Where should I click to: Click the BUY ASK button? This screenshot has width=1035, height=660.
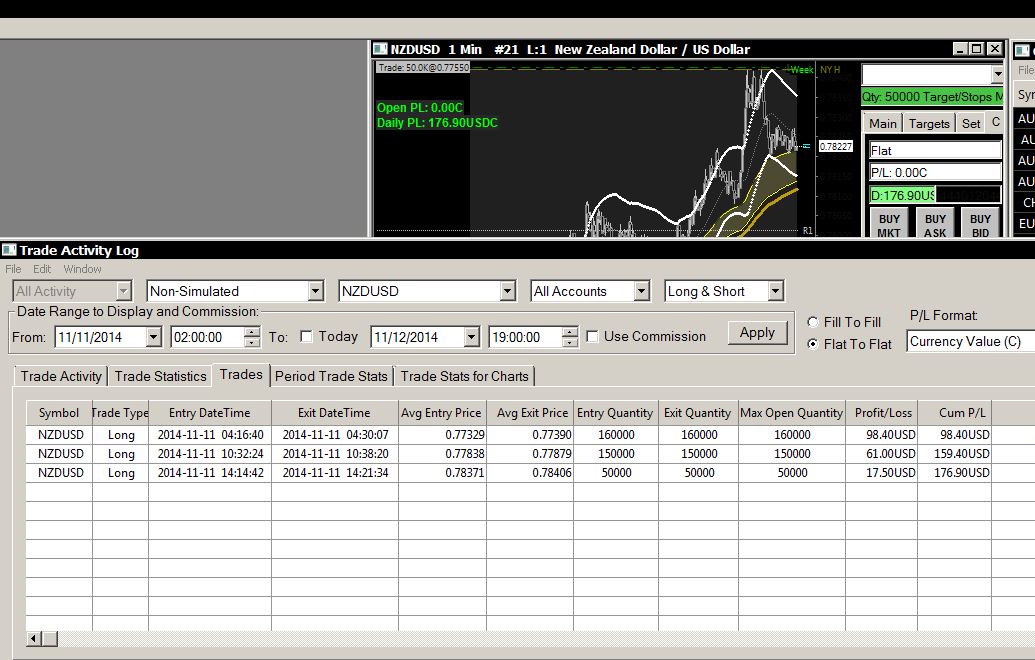935,224
